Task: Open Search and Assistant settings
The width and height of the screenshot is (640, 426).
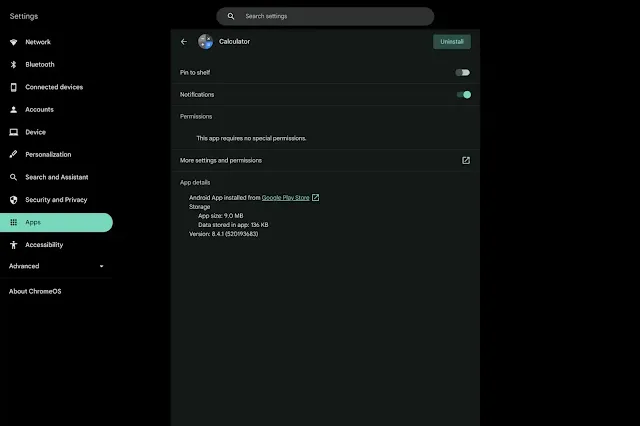Action: (56, 177)
